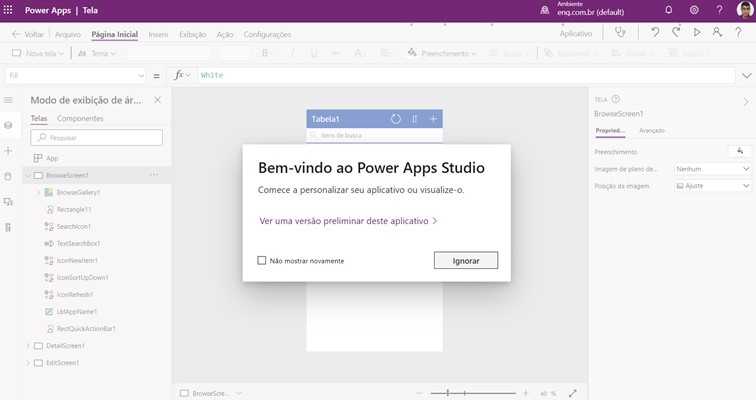Expand the formula bar chevron
The width and height of the screenshot is (756, 400).
click(746, 76)
